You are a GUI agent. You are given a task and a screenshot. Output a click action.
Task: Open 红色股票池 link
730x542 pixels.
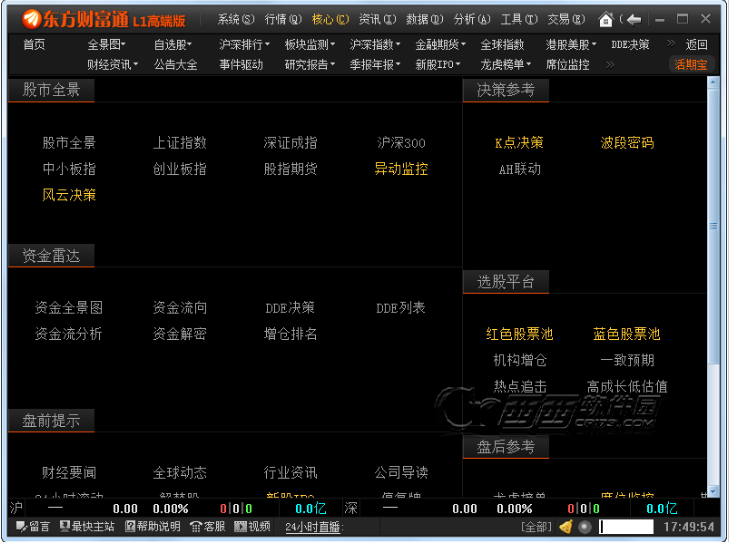[x=519, y=334]
